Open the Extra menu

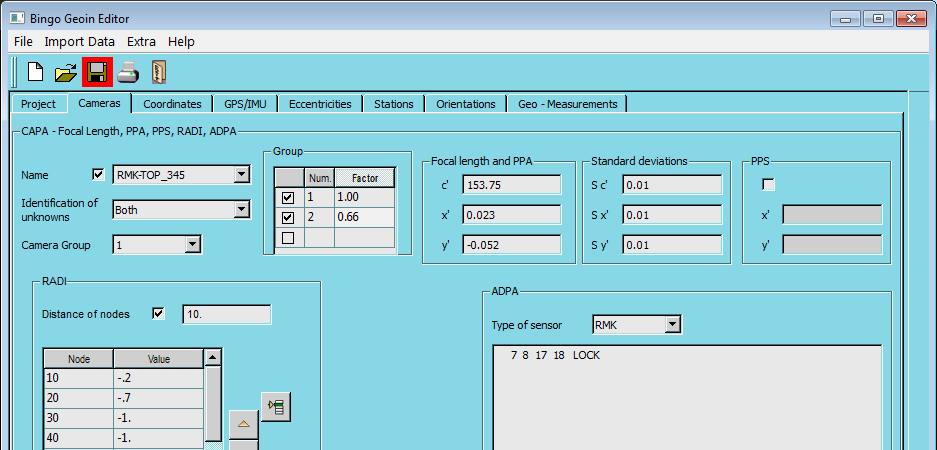(x=141, y=42)
